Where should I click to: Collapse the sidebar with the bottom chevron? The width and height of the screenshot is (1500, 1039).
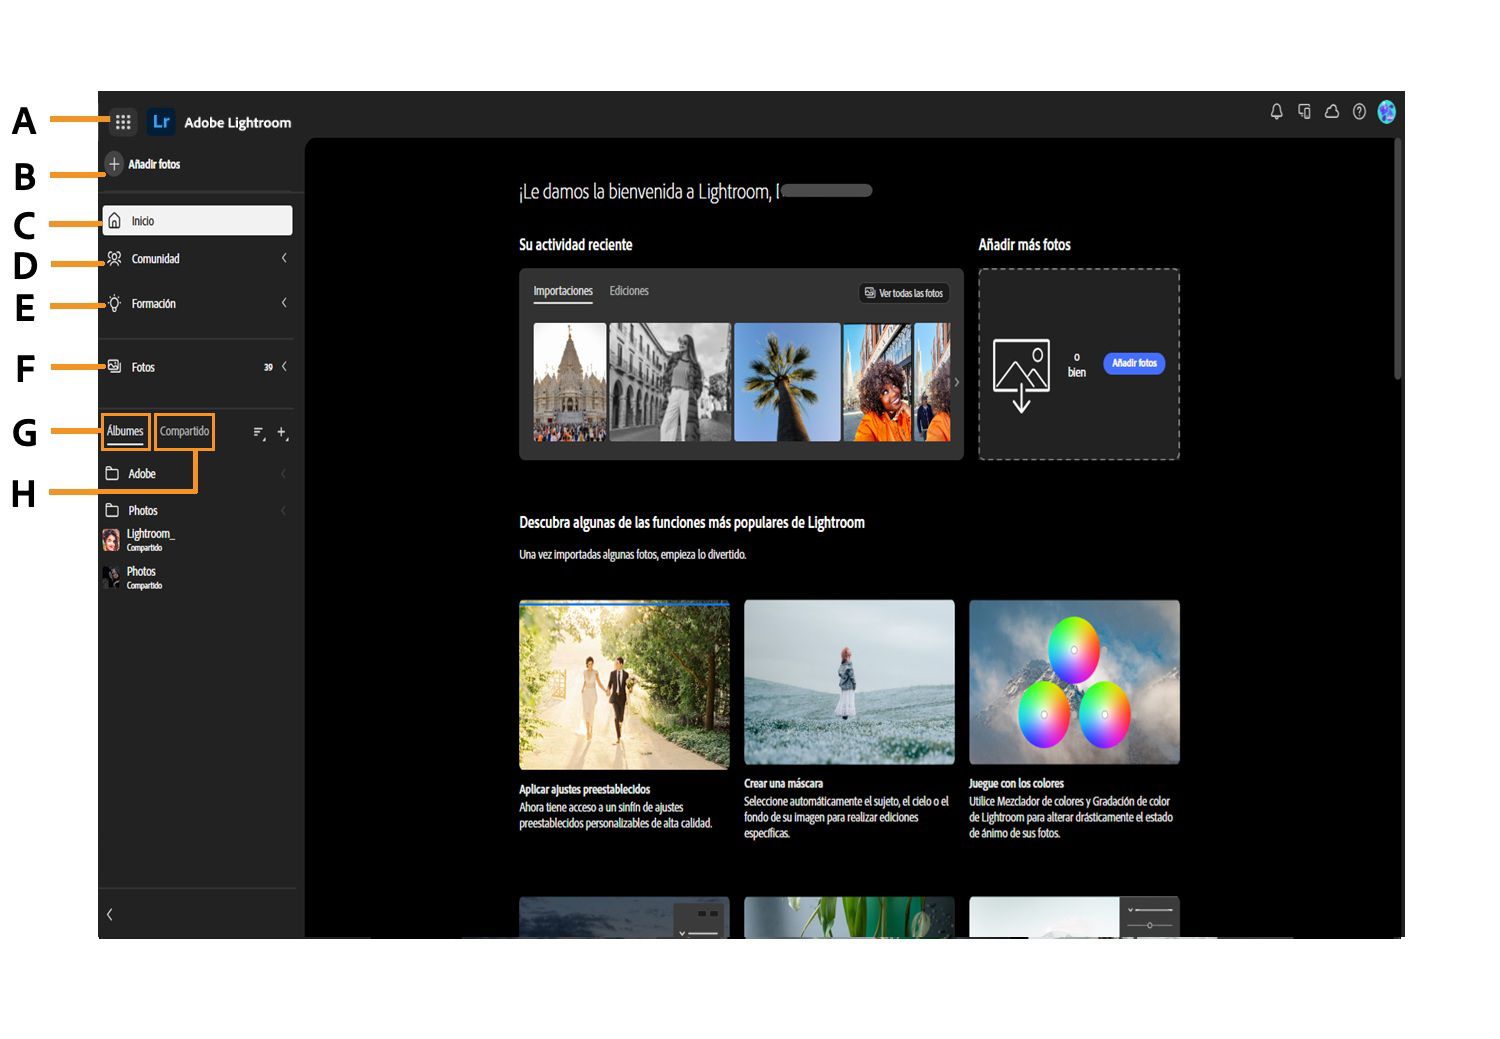(110, 913)
